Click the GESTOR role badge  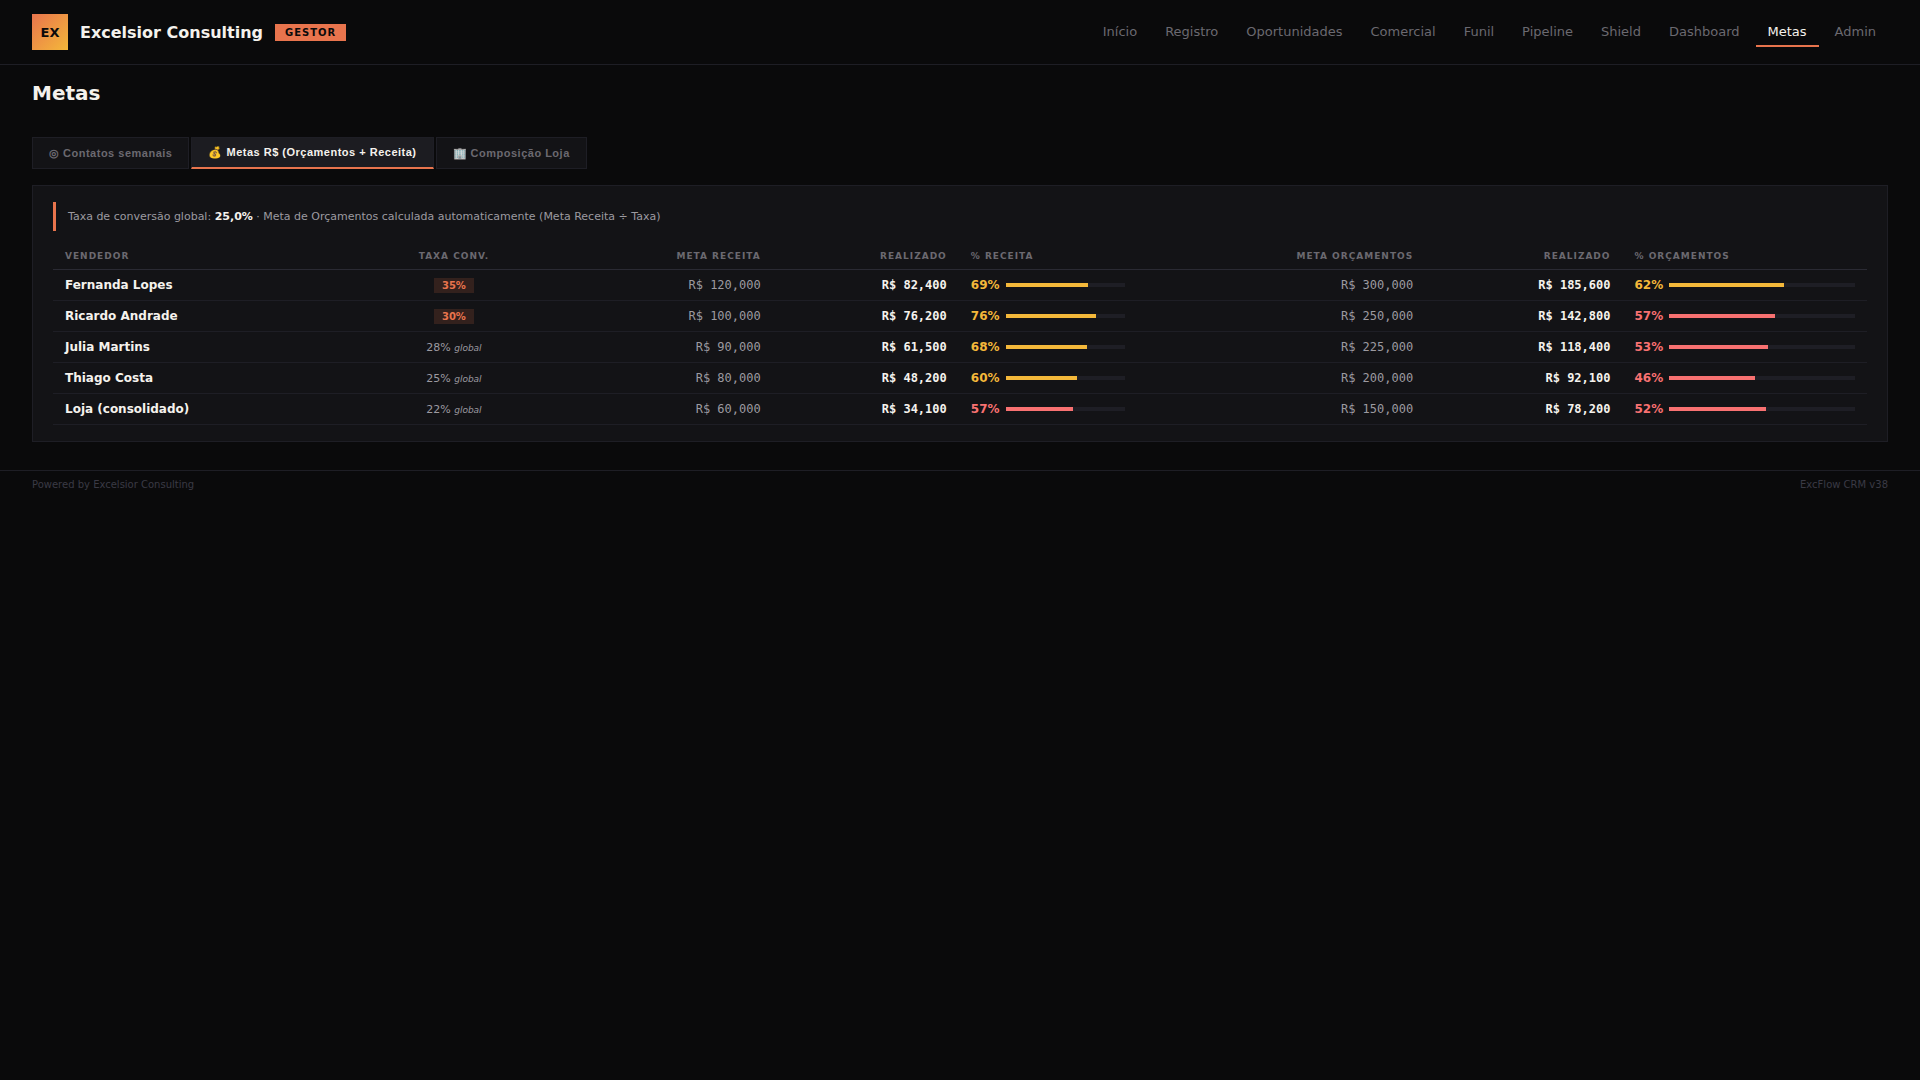[x=310, y=32]
